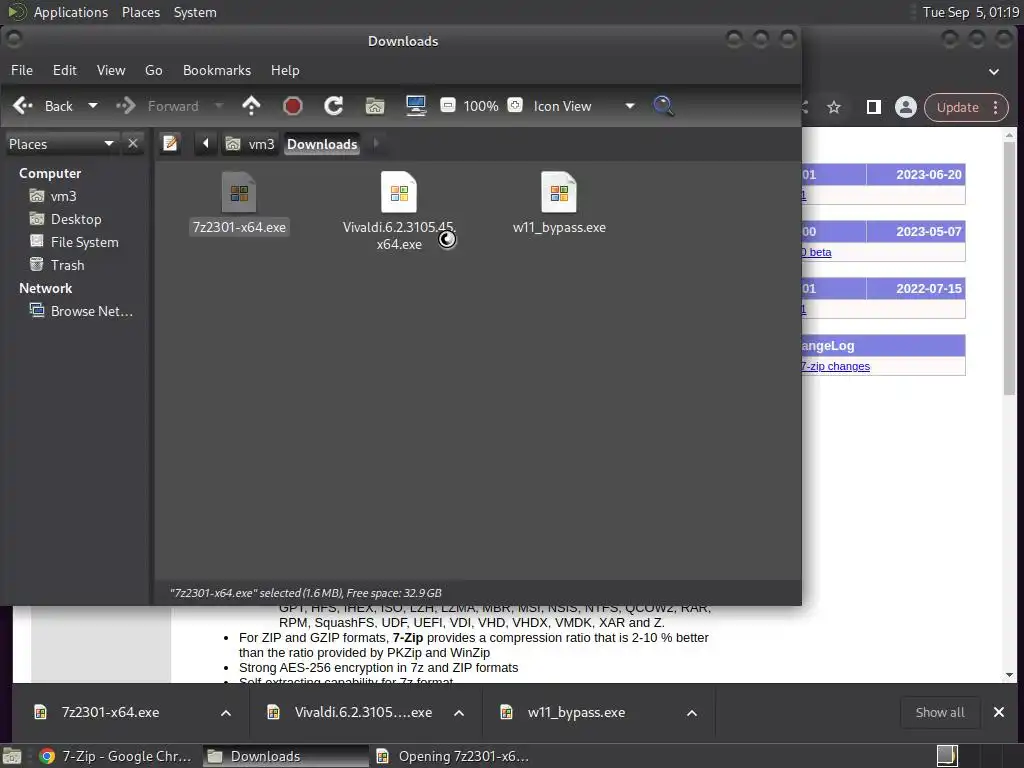Click Show Desktop icon in the bottom panel
This screenshot has height=768, width=1024.
tap(12, 756)
